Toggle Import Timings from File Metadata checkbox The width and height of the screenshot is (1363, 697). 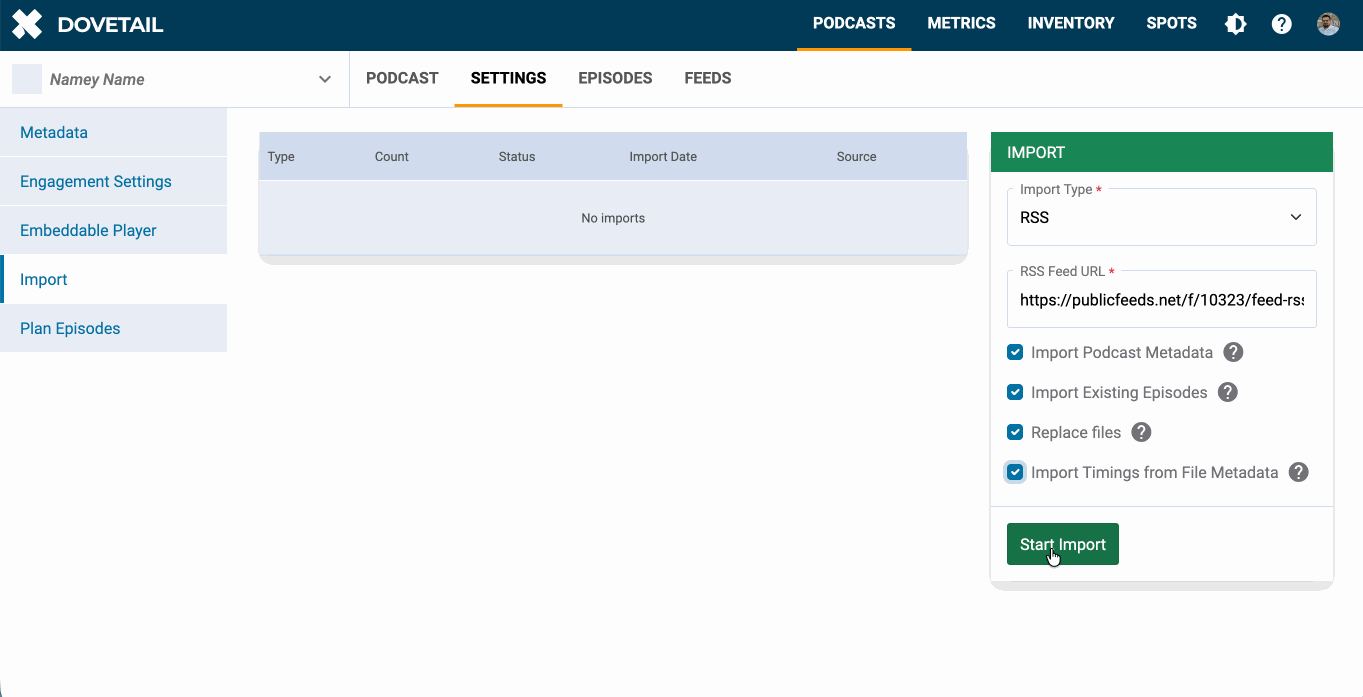coord(1015,473)
